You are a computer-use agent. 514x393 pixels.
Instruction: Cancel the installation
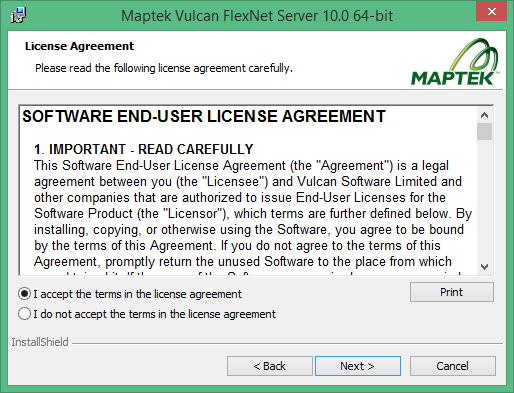[453, 366]
